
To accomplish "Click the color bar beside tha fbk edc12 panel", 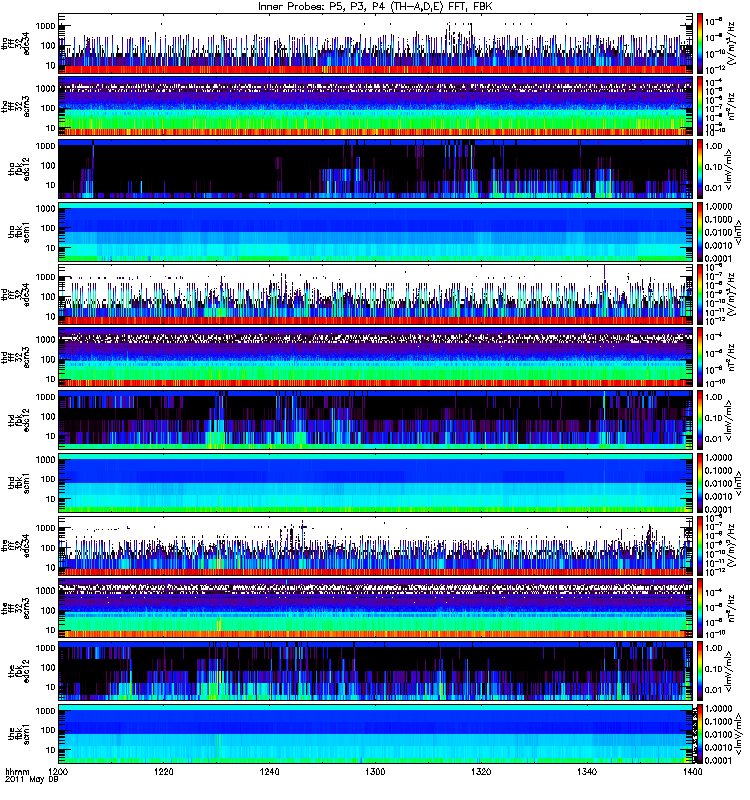I will (x=700, y=169).
